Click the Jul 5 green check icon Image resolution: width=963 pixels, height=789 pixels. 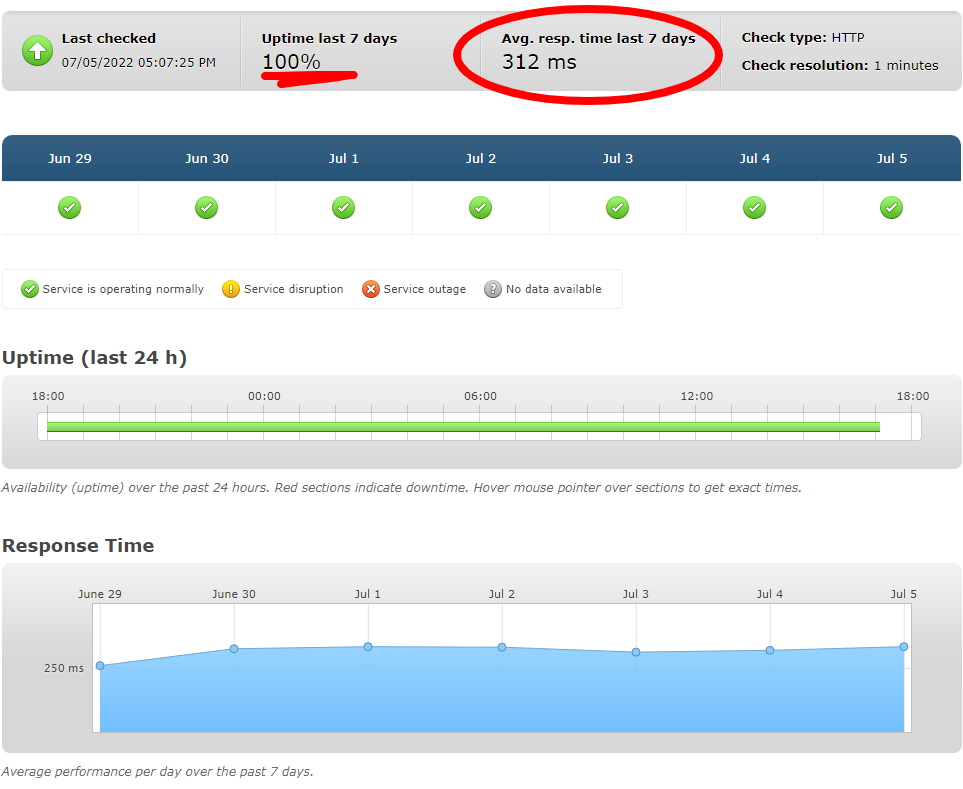pyautogui.click(x=891, y=208)
